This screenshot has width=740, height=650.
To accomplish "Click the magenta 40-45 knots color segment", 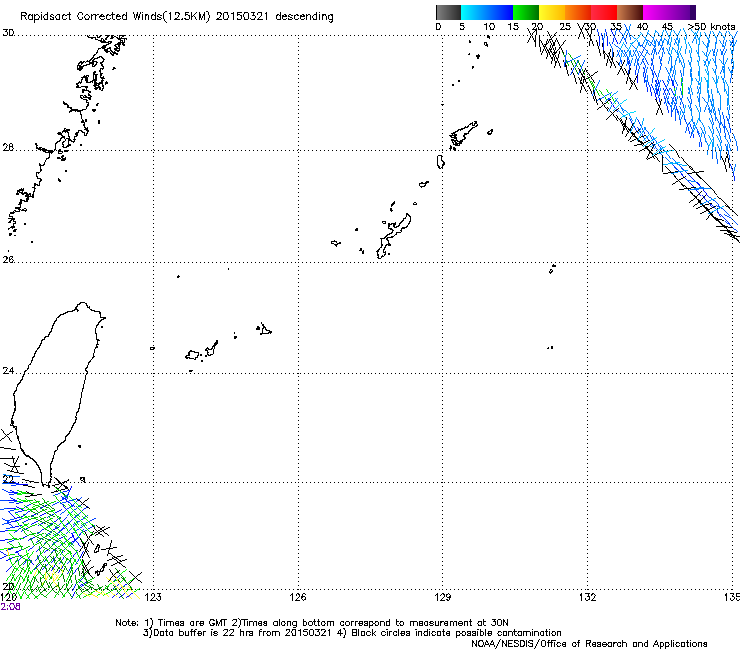I will pyautogui.click(x=656, y=12).
